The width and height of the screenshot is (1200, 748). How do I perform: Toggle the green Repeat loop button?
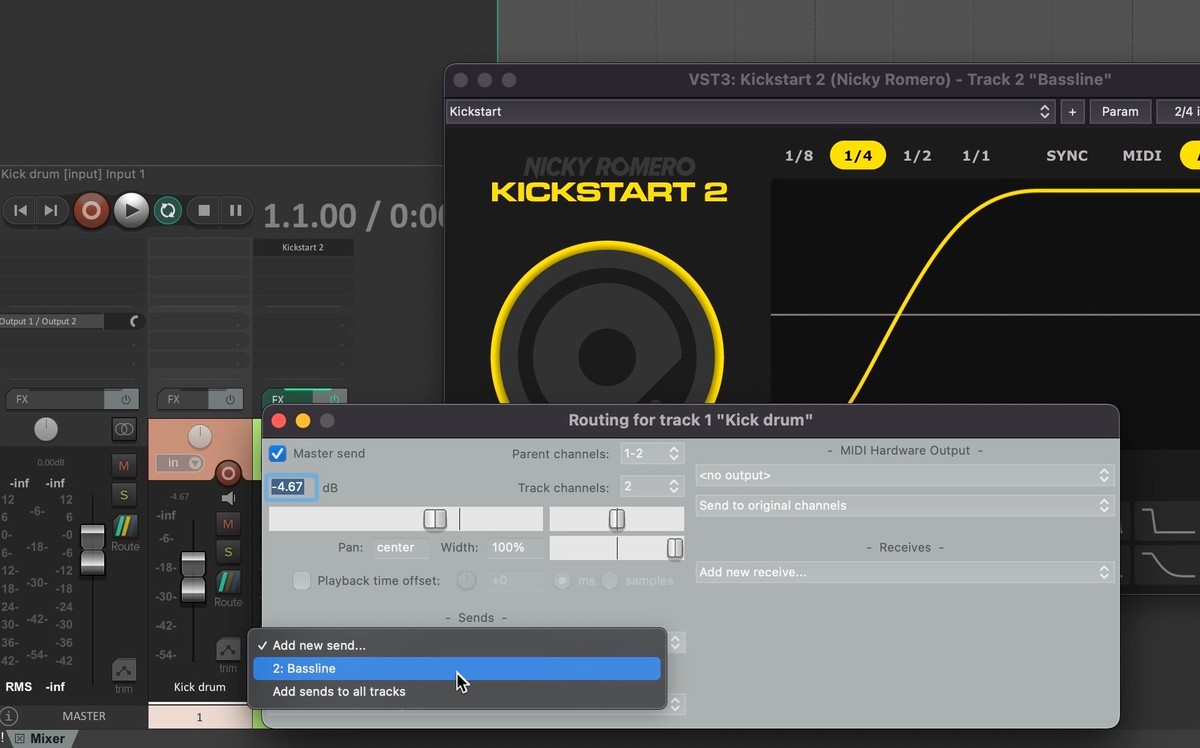click(168, 211)
